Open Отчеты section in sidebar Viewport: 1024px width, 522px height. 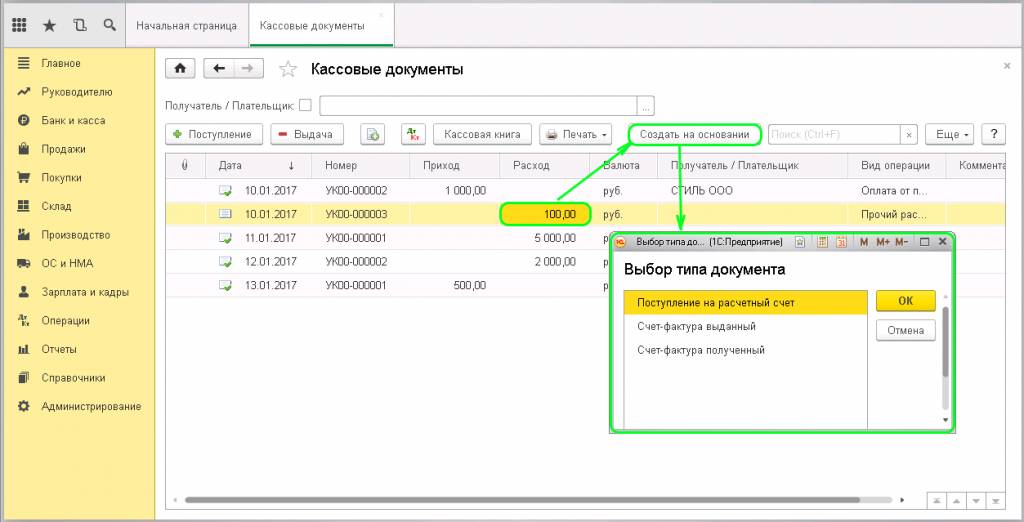(x=59, y=350)
